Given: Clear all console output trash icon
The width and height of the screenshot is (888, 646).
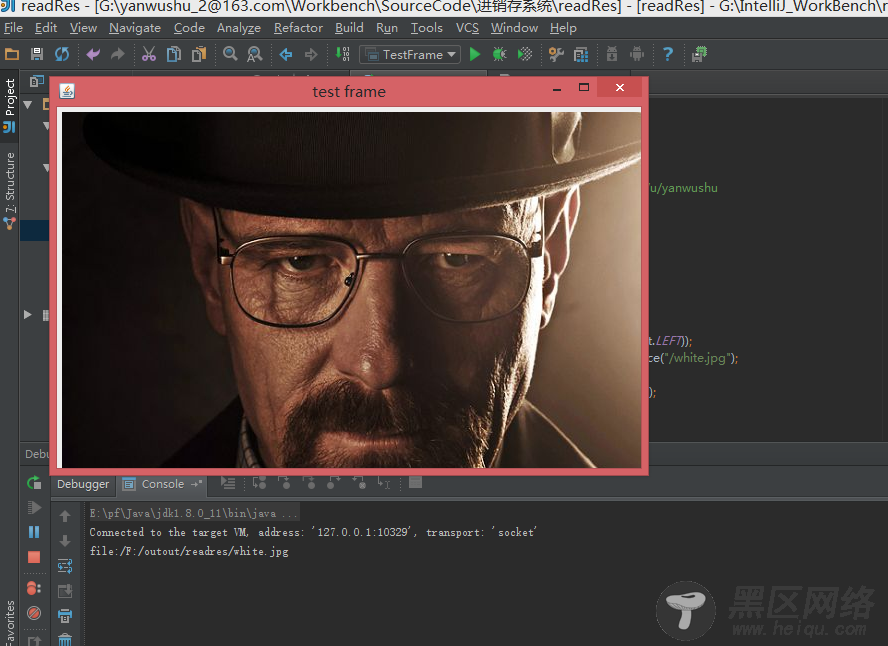Looking at the screenshot, I should coord(65,640).
